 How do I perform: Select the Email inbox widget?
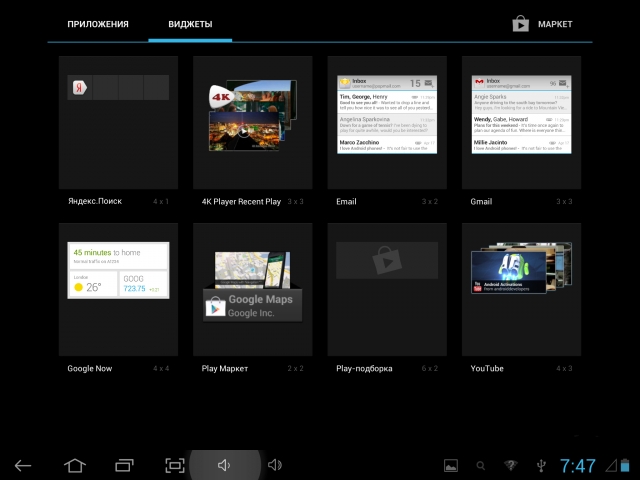(387, 122)
